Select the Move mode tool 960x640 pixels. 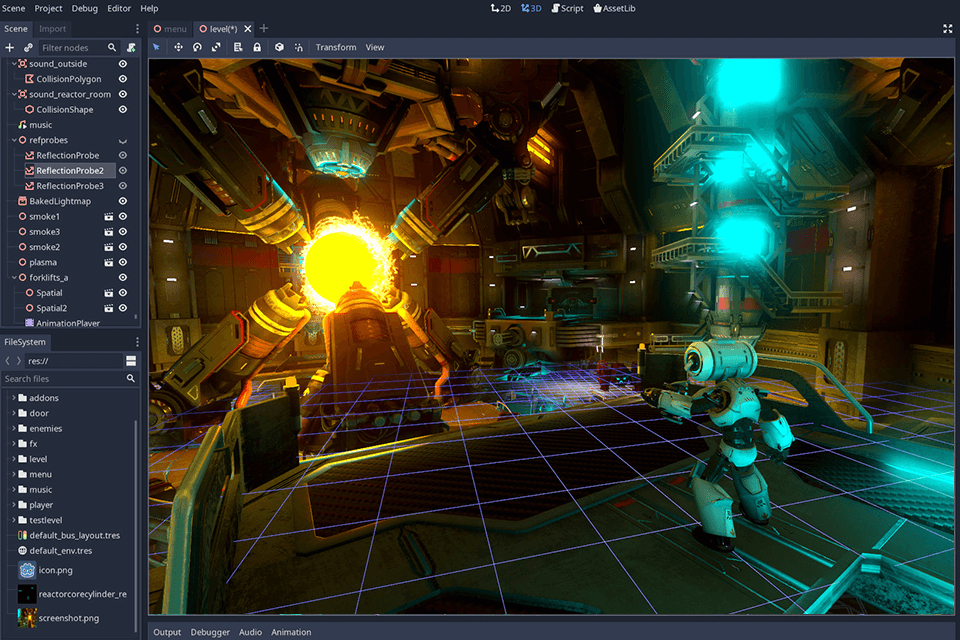pos(178,47)
